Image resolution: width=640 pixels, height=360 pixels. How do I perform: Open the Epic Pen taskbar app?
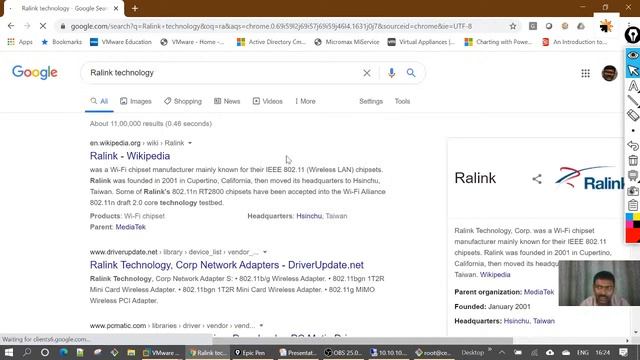tap(250, 353)
